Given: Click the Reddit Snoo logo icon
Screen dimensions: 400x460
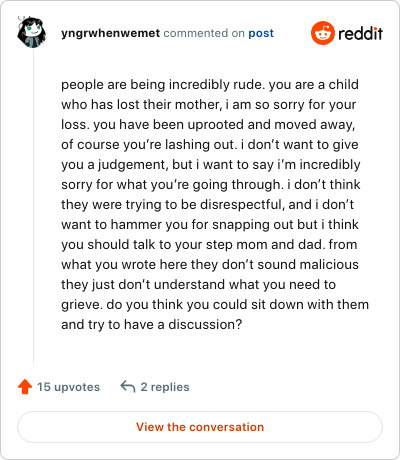Looking at the screenshot, I should [x=323, y=33].
